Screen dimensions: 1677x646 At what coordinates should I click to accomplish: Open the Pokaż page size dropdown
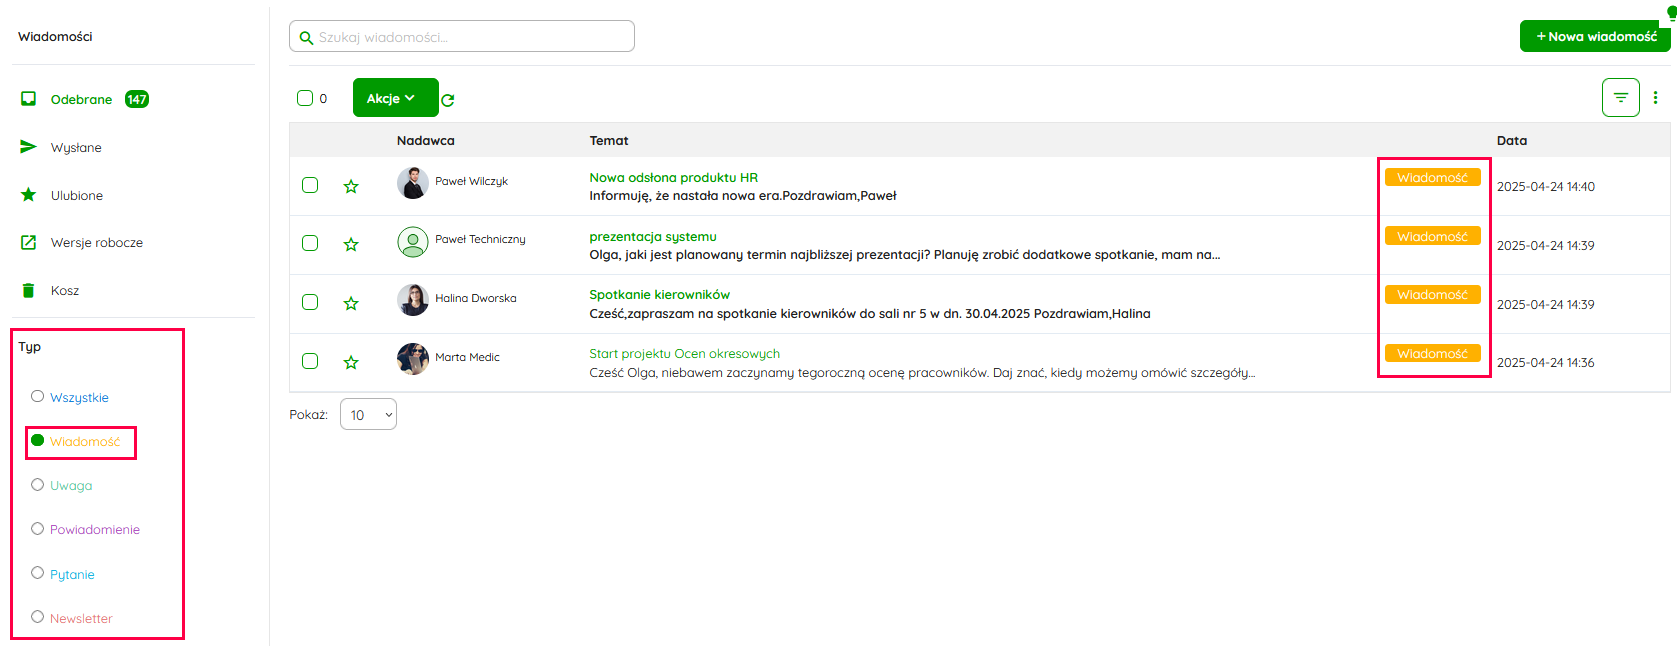click(368, 415)
